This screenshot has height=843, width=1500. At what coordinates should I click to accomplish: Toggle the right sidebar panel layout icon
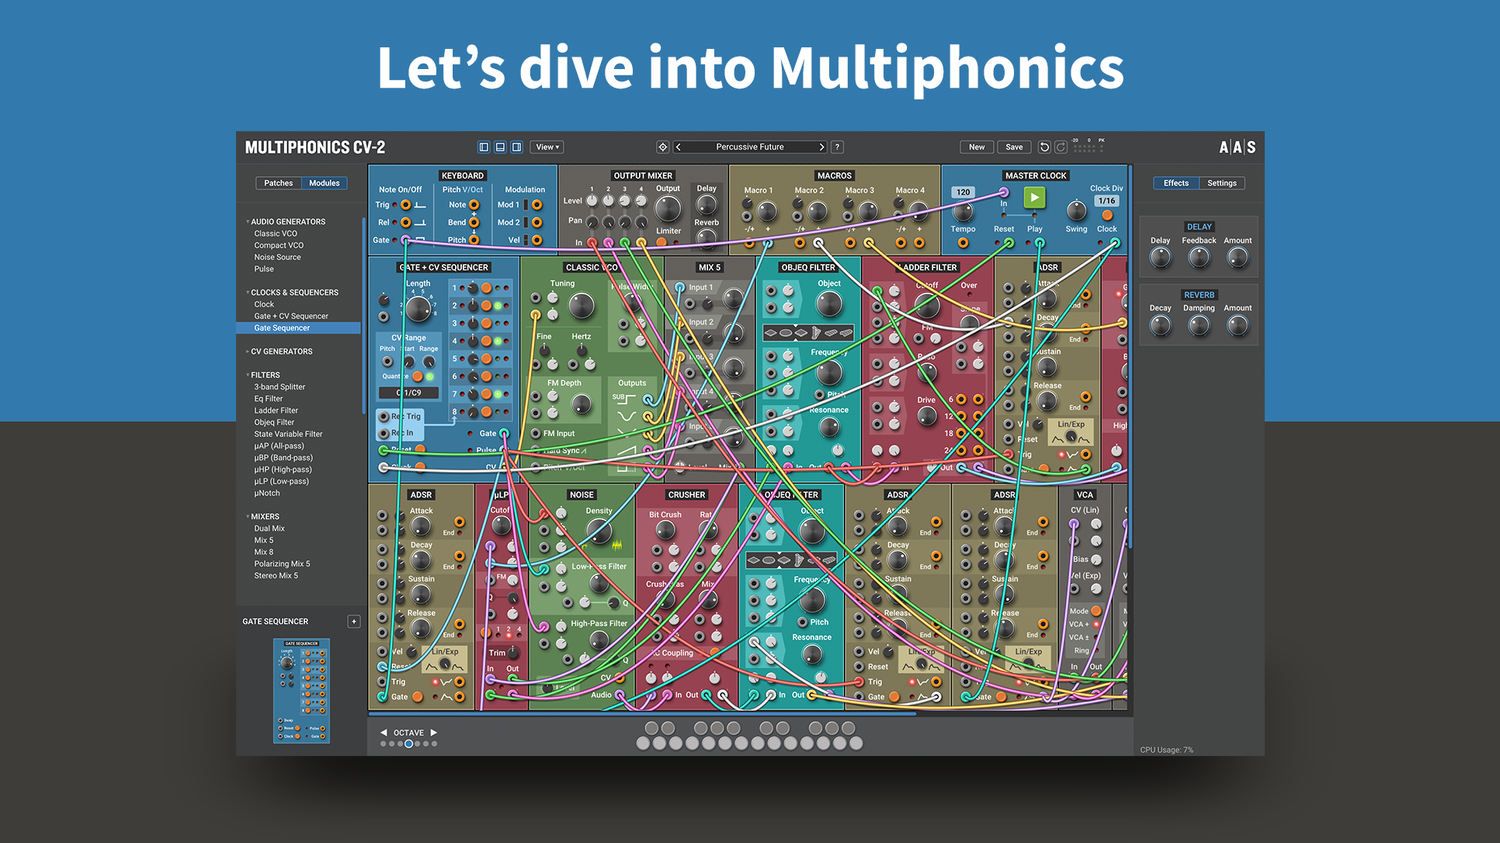point(517,147)
